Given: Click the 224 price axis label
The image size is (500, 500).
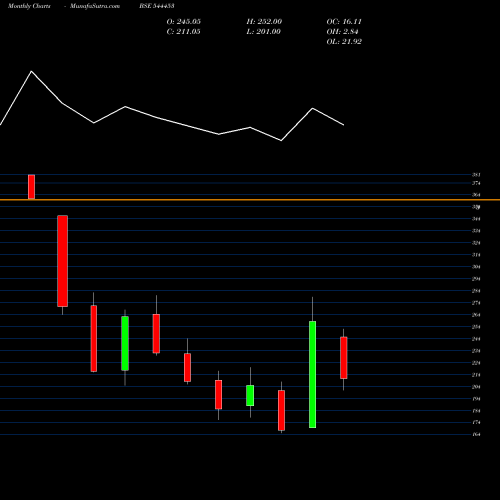Looking at the screenshot, I should pos(476,363).
